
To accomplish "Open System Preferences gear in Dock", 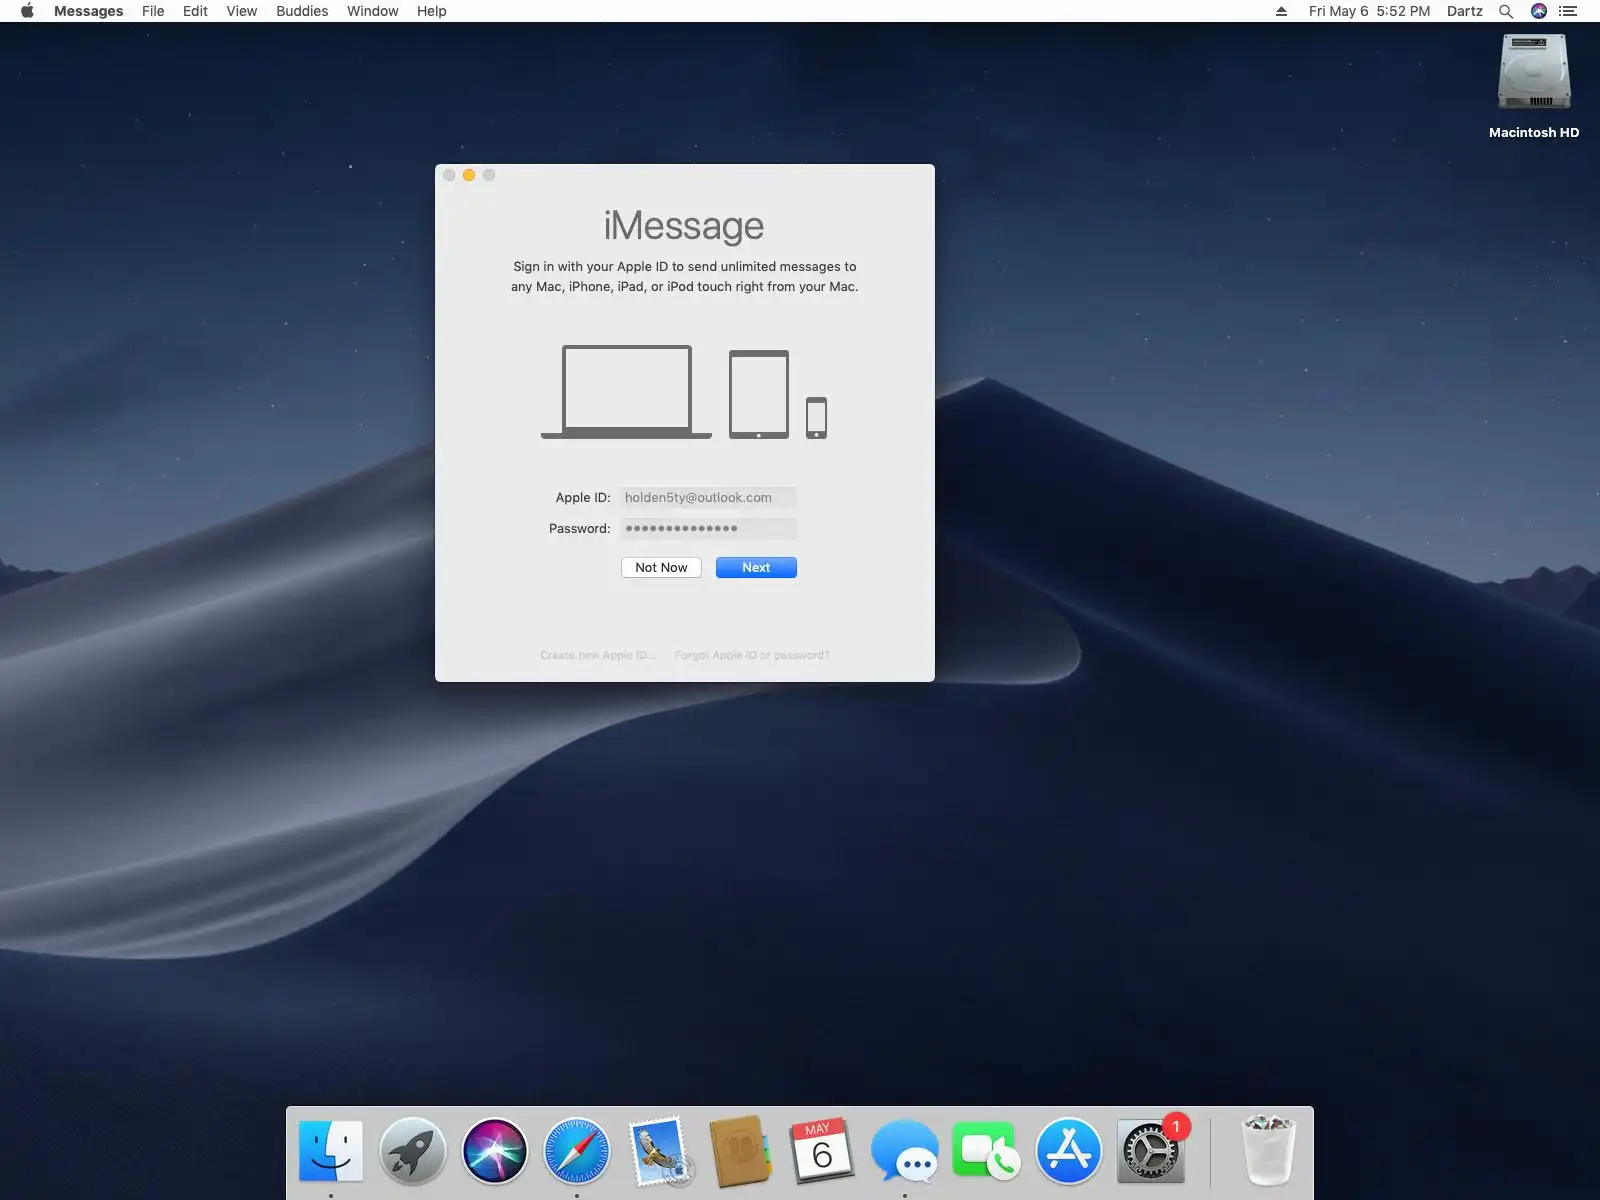I will [1151, 1151].
